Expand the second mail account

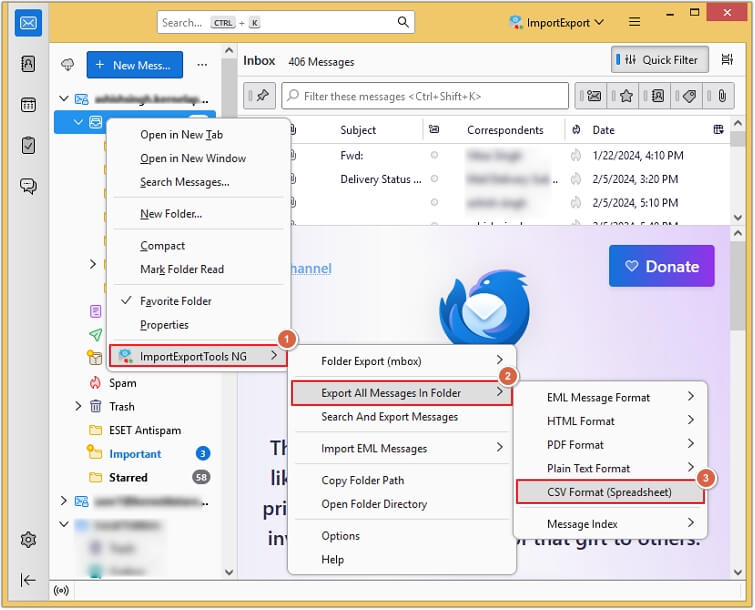pos(64,501)
